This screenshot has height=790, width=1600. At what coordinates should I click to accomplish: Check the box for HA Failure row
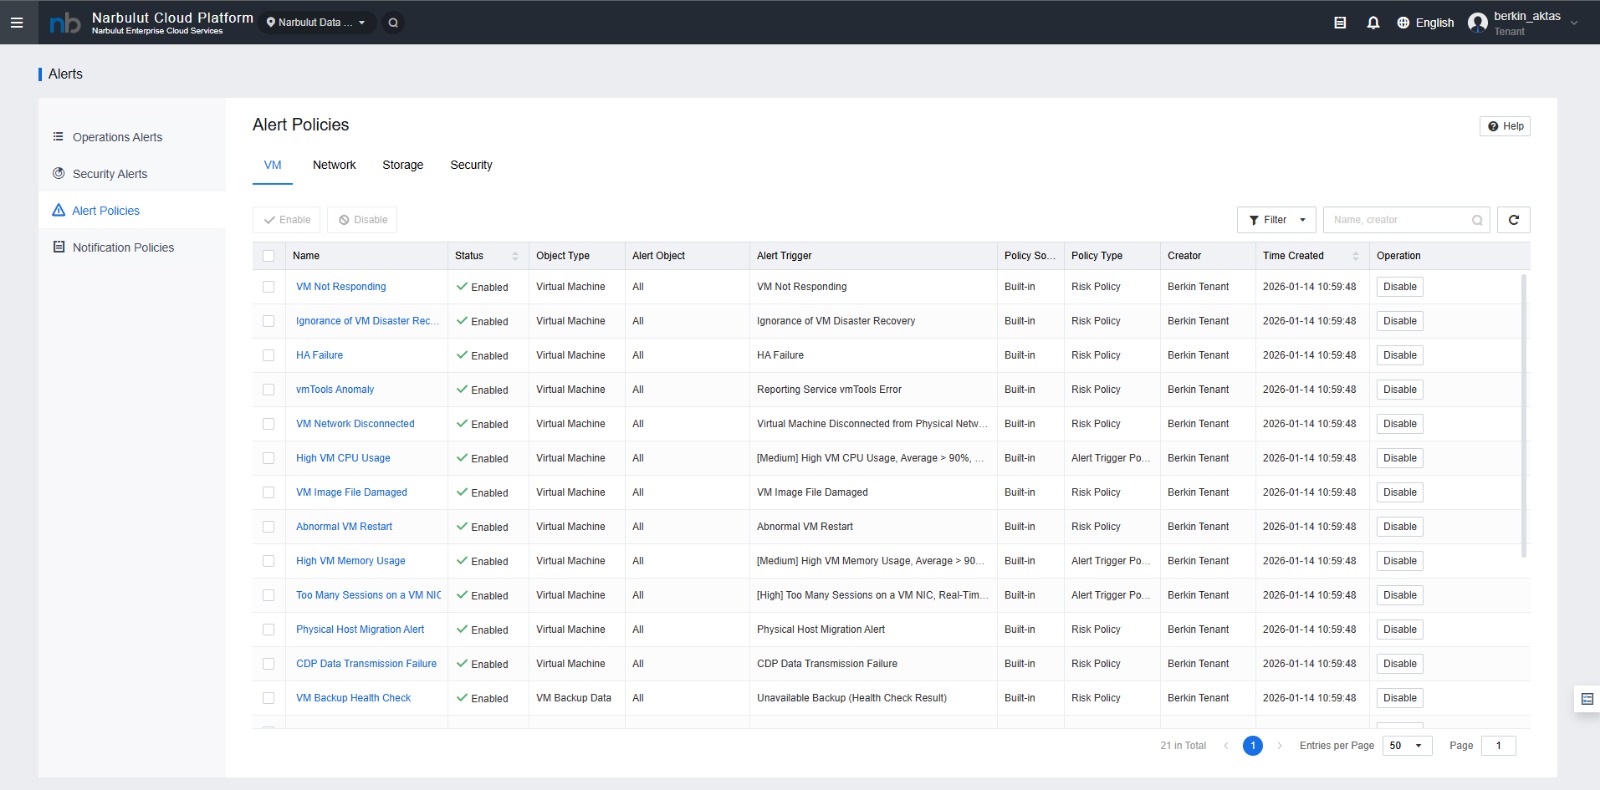[268, 355]
